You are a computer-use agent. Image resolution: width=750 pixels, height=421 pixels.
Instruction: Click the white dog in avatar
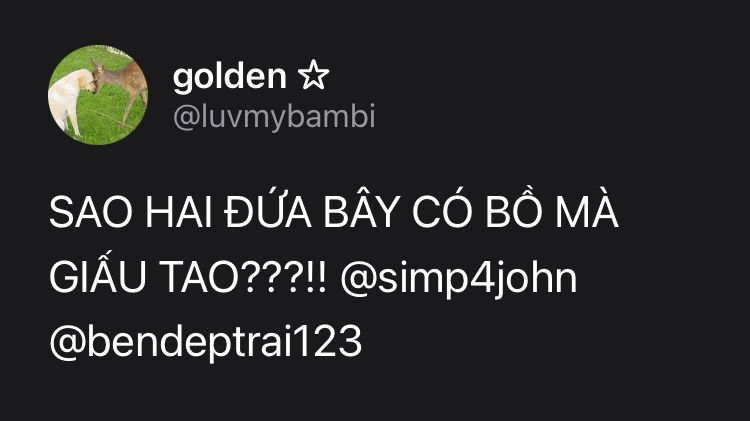(x=69, y=100)
